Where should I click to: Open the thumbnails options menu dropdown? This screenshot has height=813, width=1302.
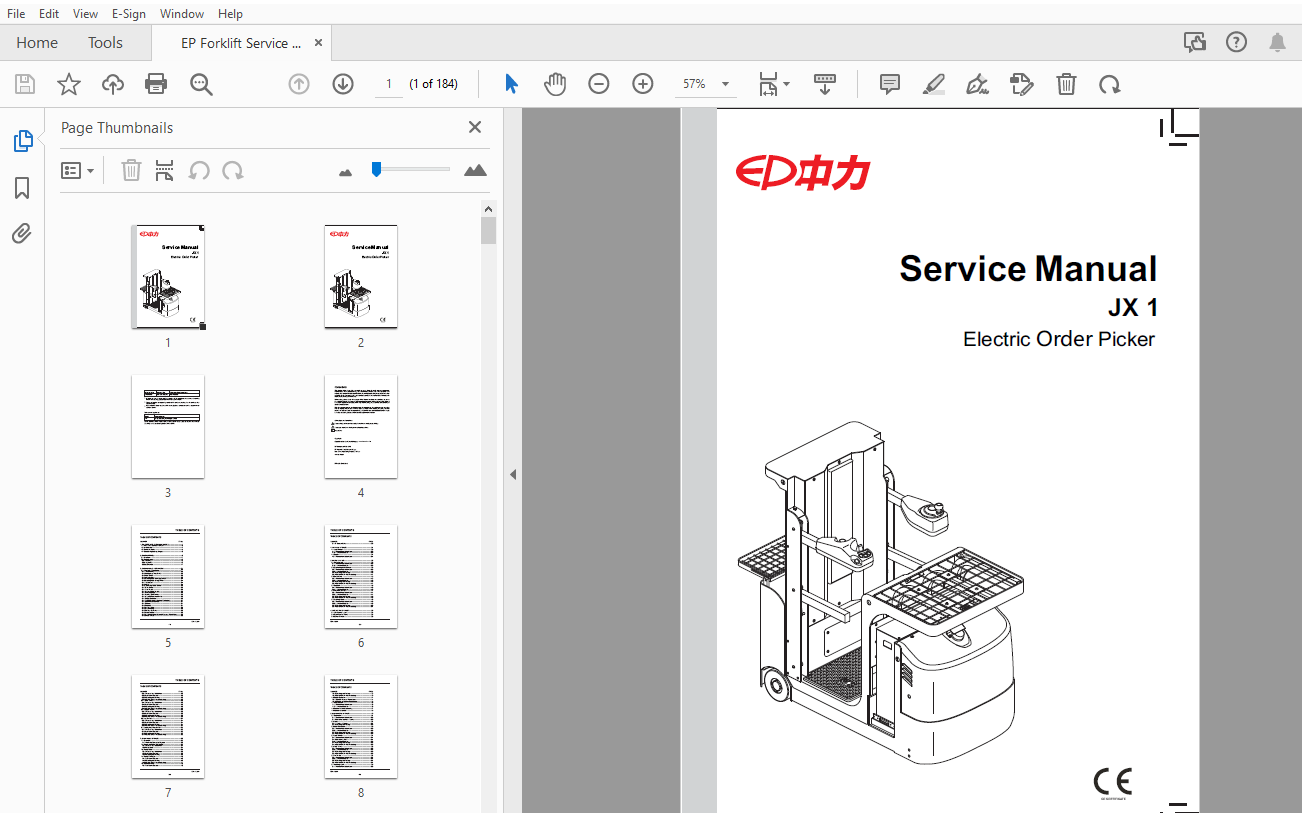tap(78, 171)
